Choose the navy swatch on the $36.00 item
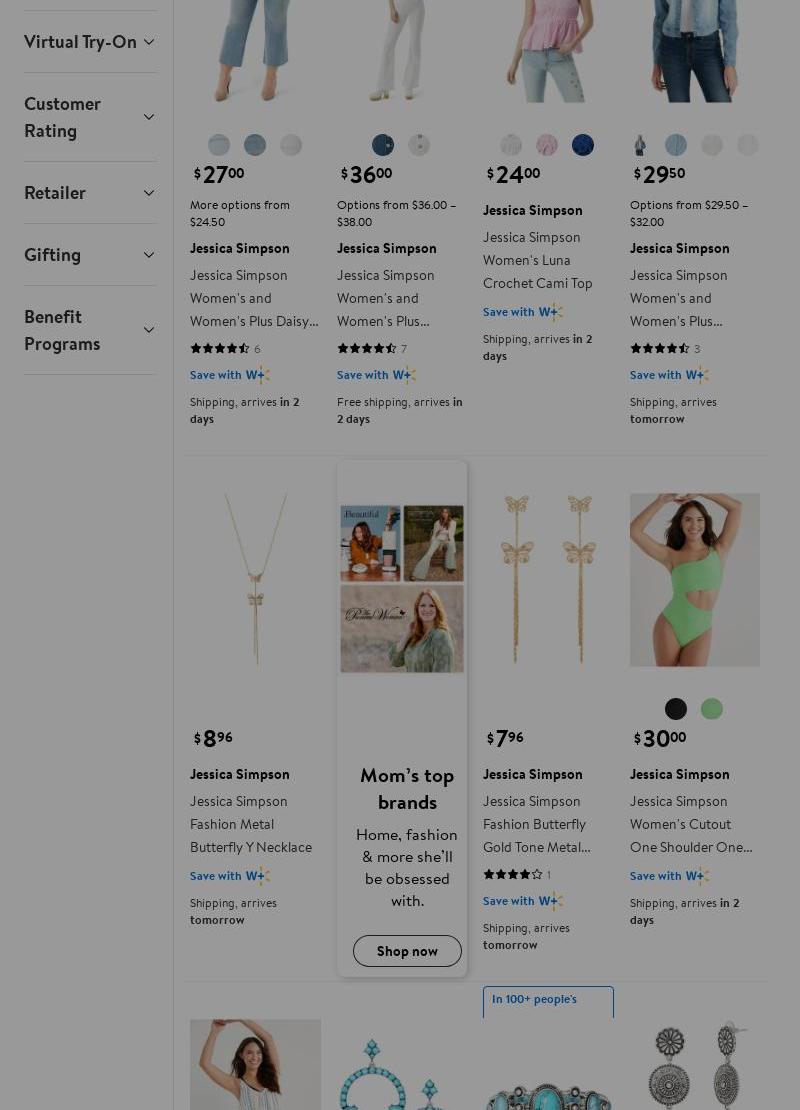The height and width of the screenshot is (1110, 800). pyautogui.click(x=383, y=145)
